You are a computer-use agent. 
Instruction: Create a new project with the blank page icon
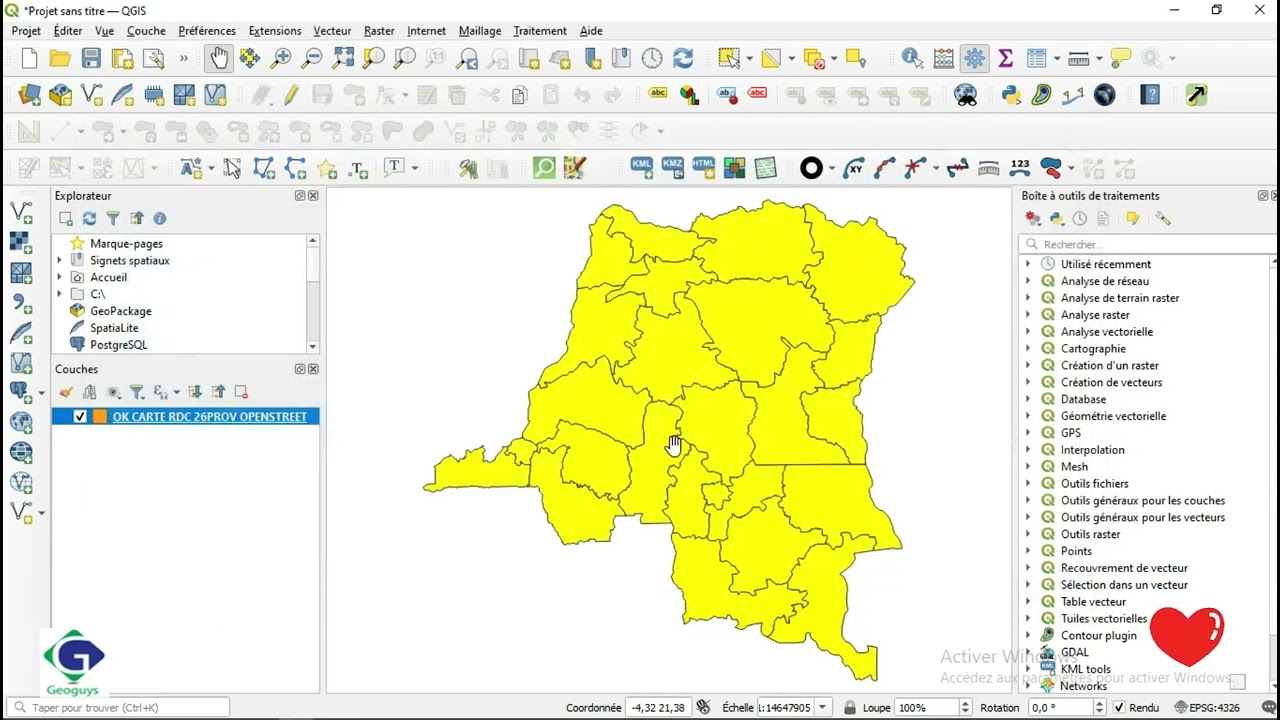pyautogui.click(x=29, y=58)
